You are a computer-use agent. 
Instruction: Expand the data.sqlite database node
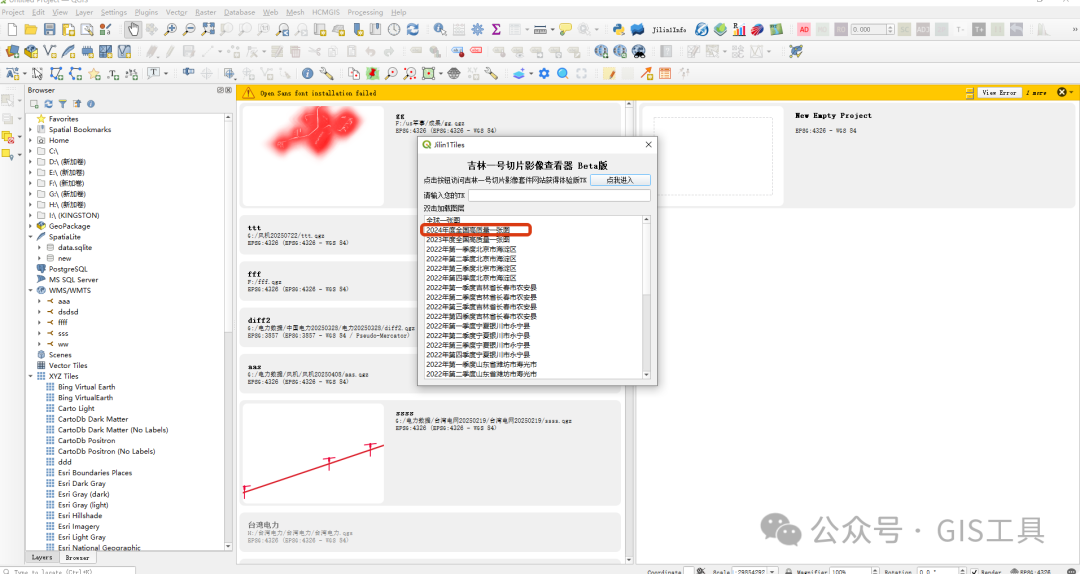click(39, 247)
